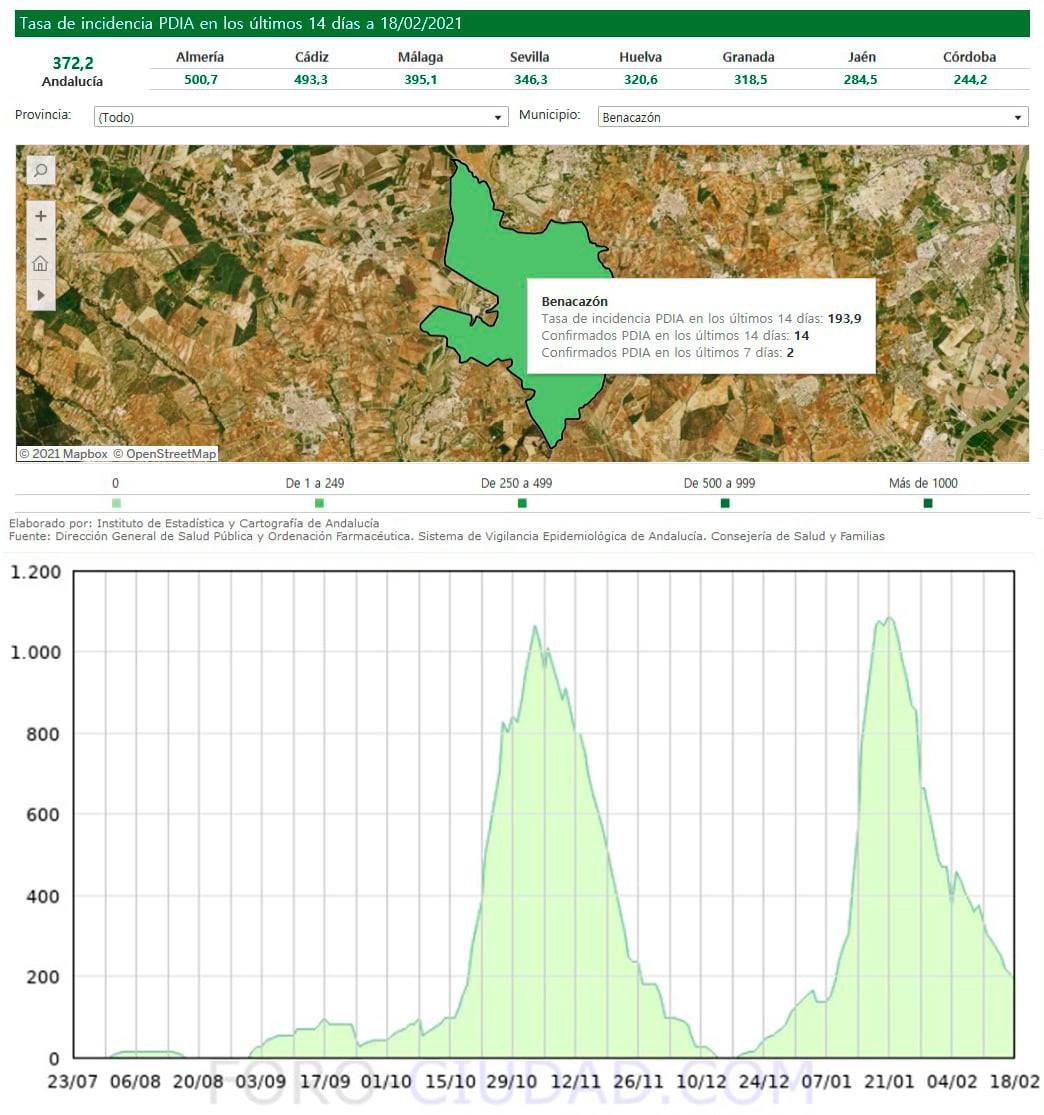Click 'Más de 1000' legend swatch
Viewport: 1044px width, 1115px height.
tap(928, 503)
